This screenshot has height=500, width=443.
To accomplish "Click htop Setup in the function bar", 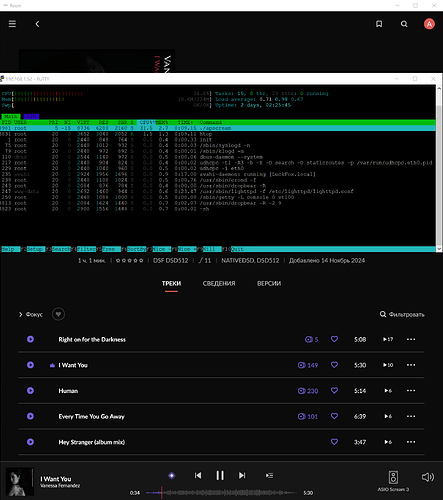I will [x=35, y=249].
